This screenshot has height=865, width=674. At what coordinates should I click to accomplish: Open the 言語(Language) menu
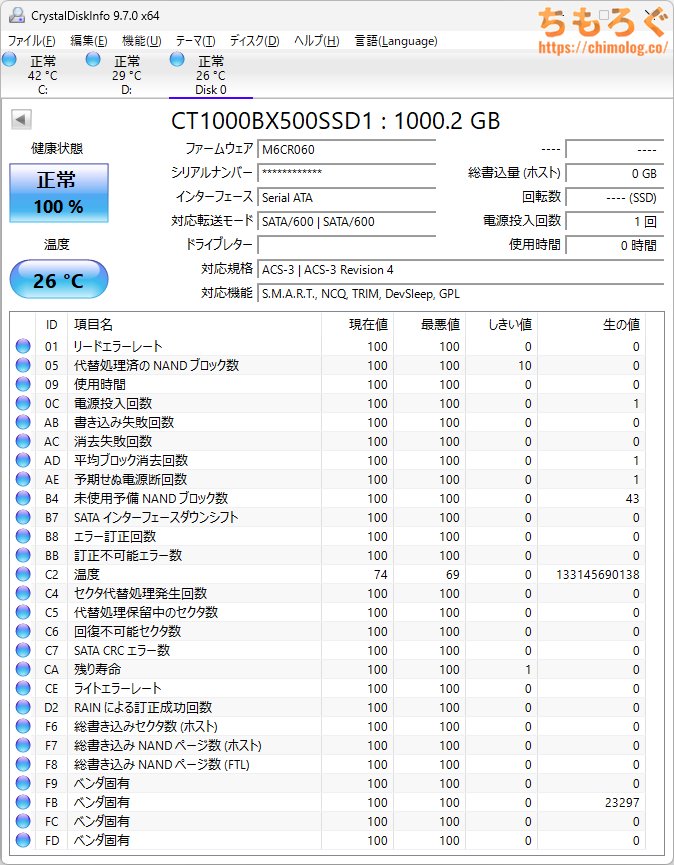coord(396,41)
